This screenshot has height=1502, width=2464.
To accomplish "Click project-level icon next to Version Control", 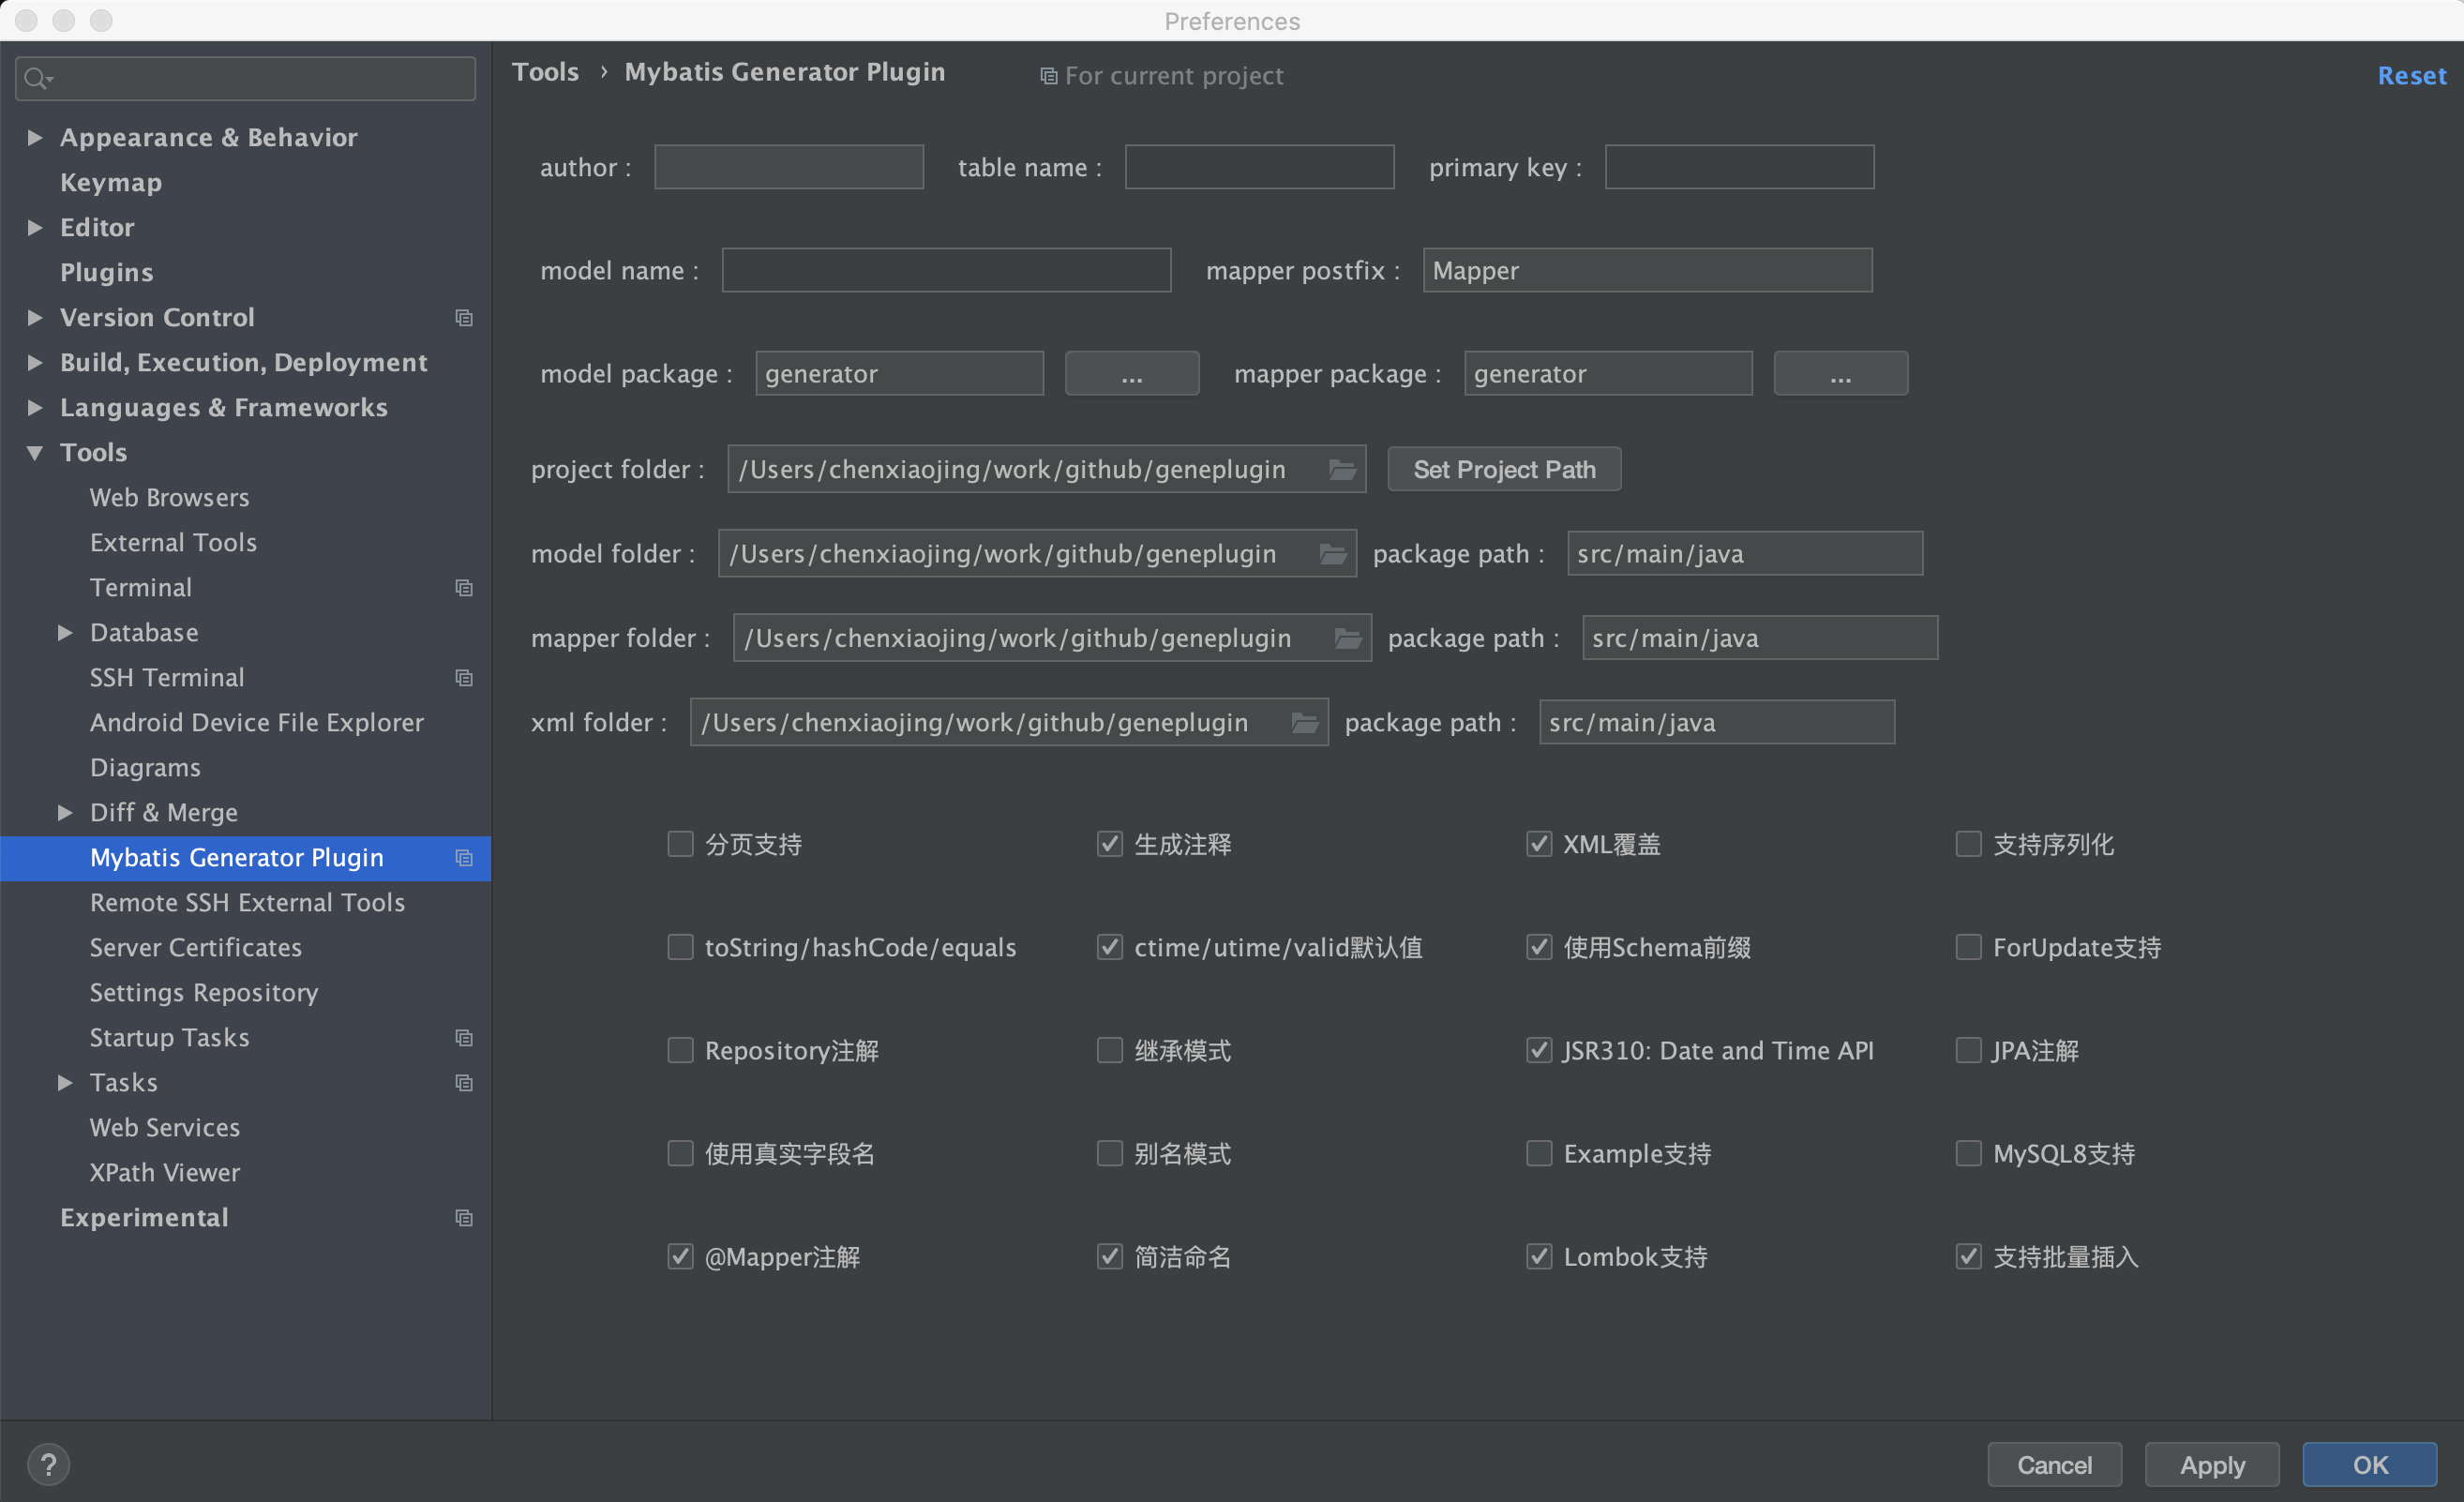I will (464, 318).
